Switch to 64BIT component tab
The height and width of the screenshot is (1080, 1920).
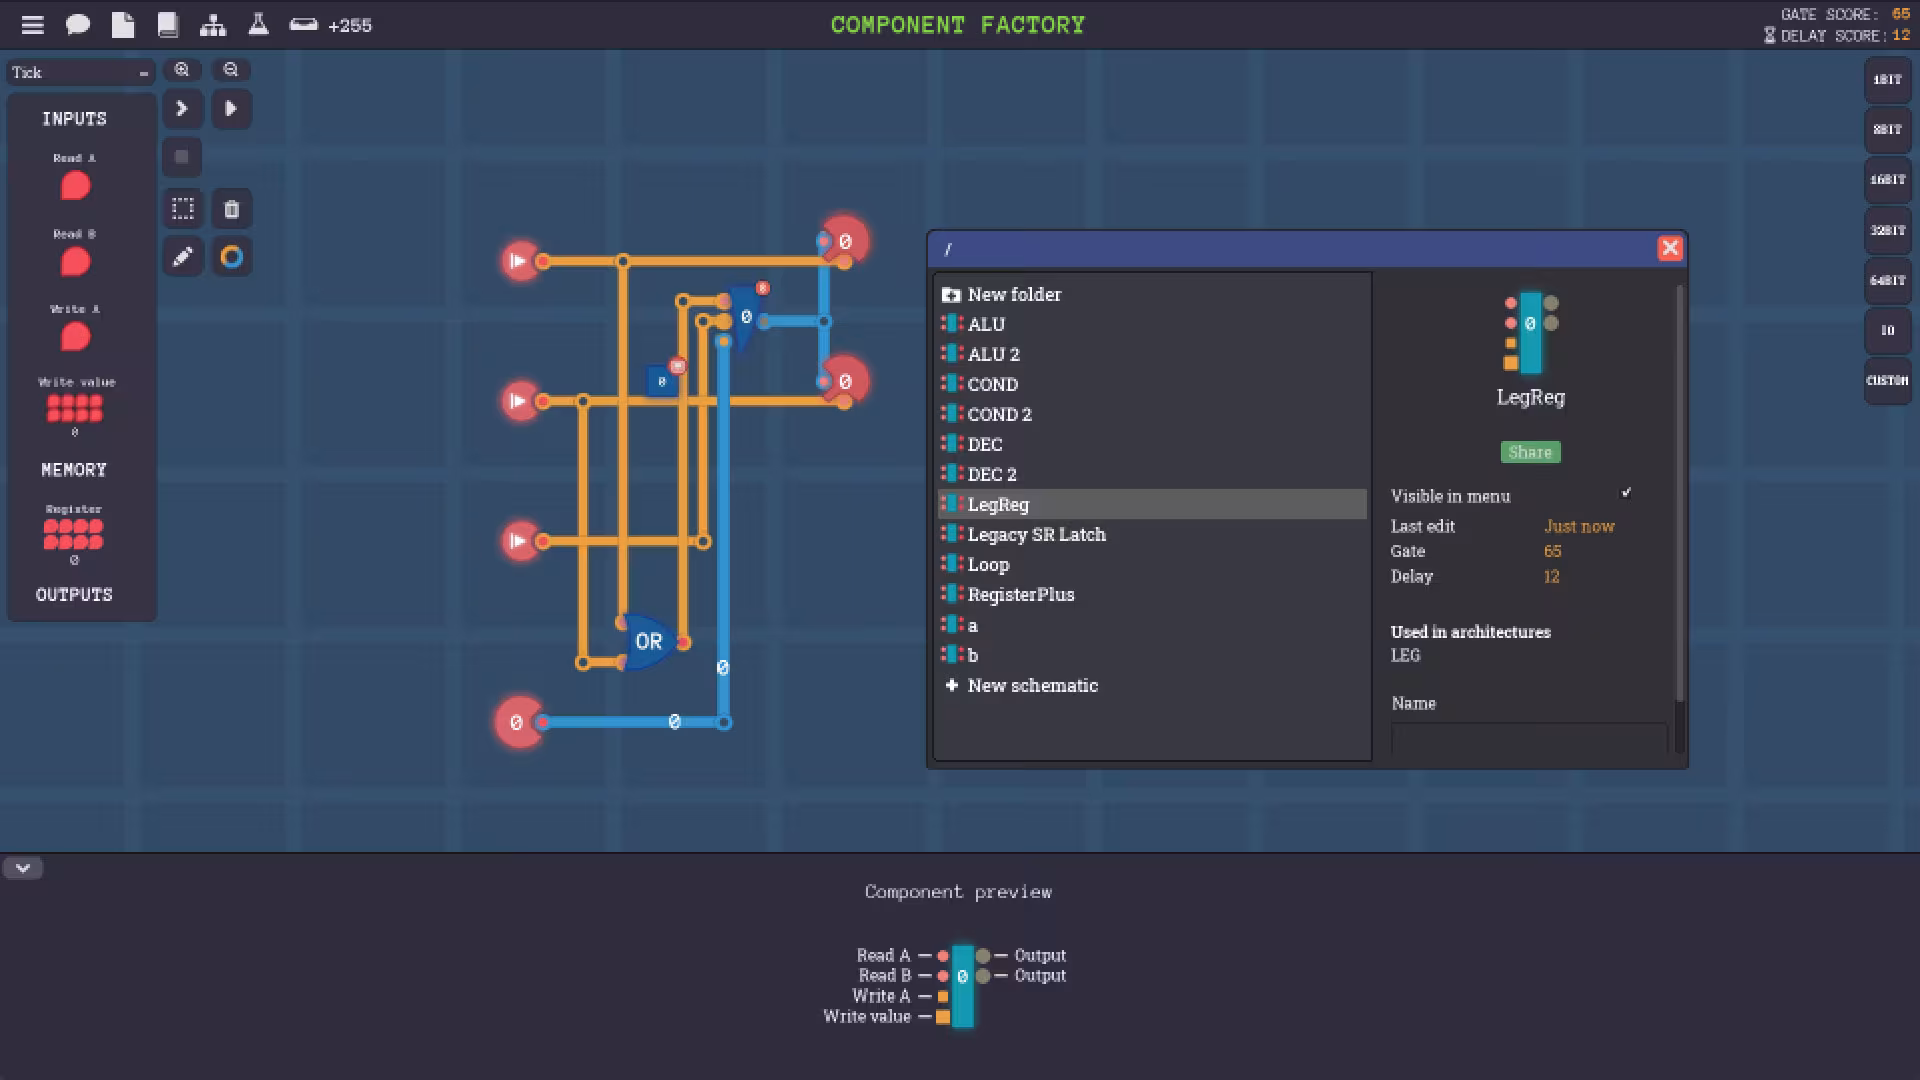(x=1887, y=280)
